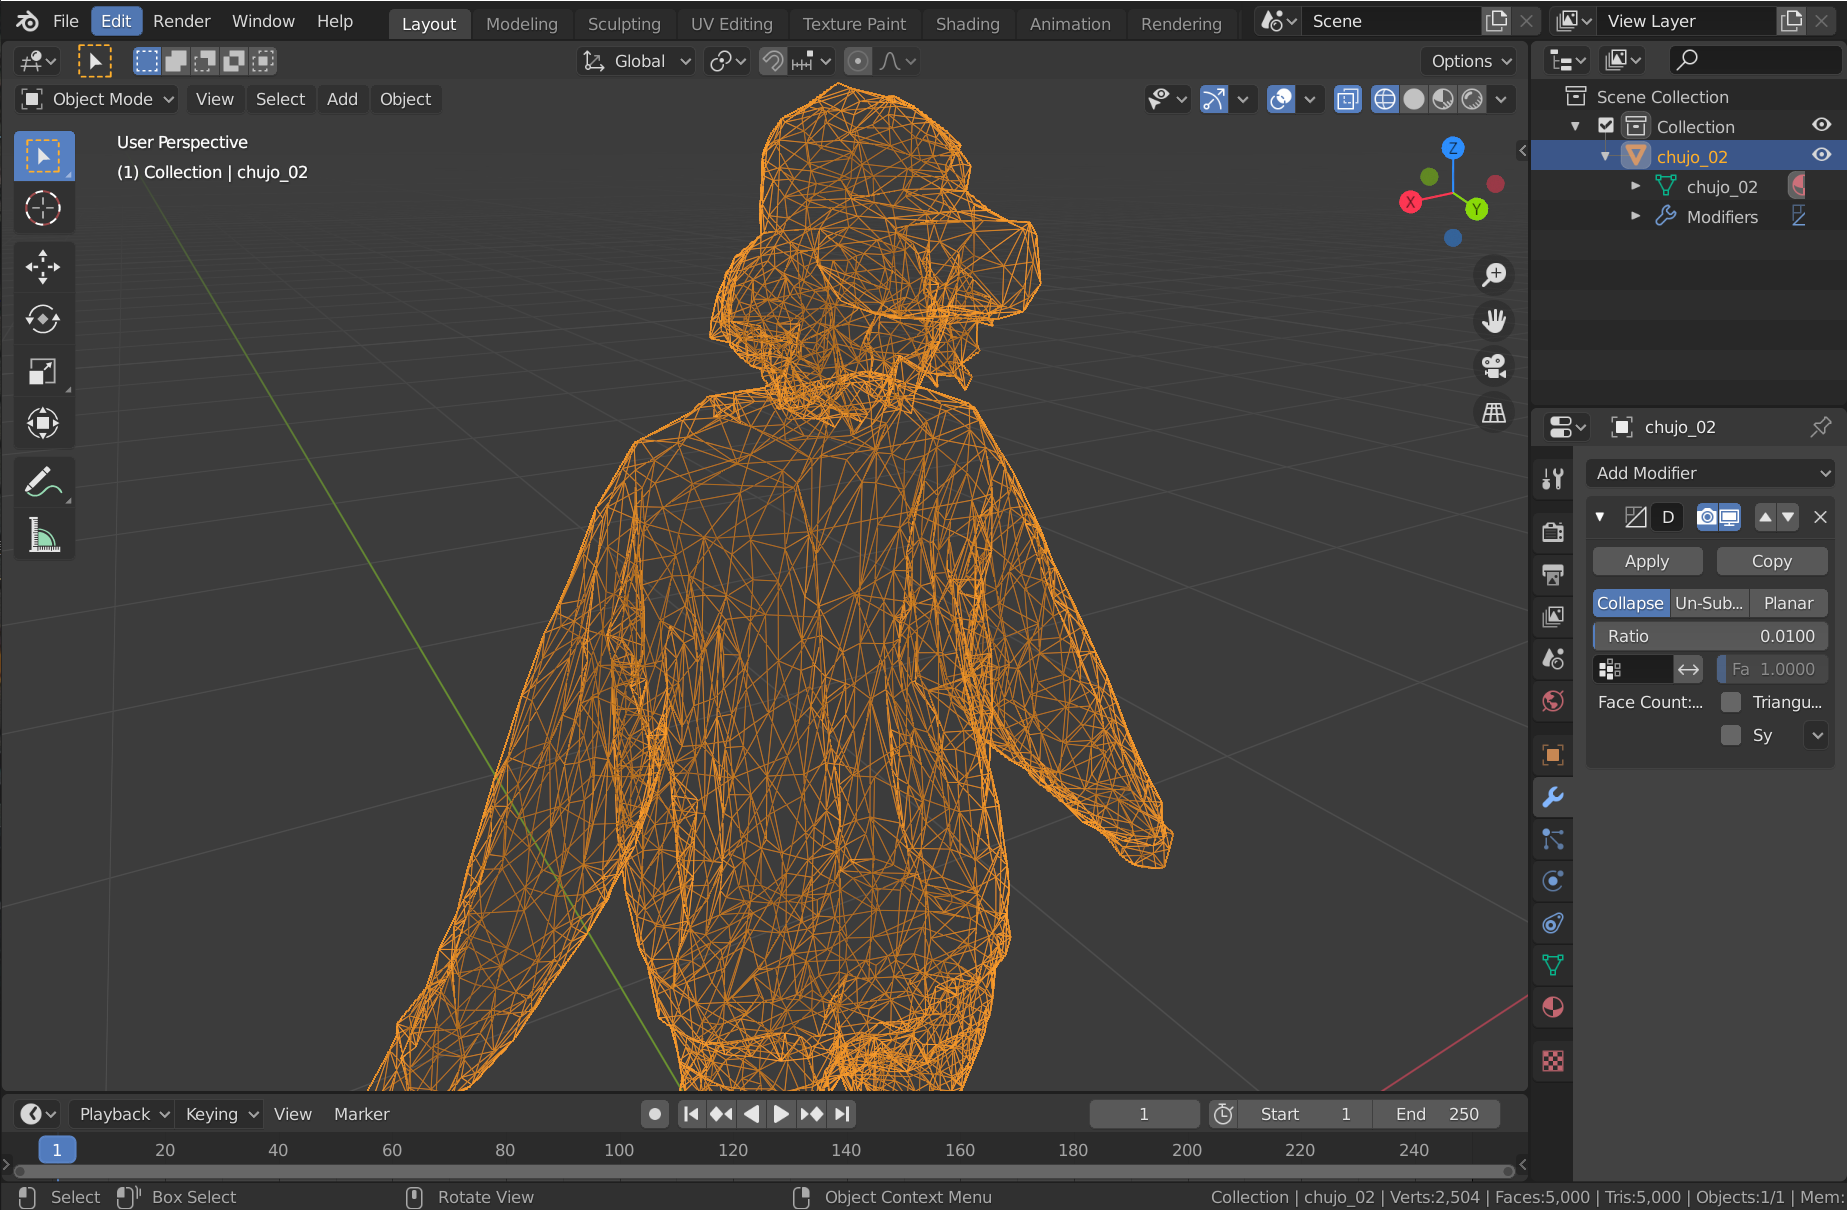Click the play animation button

781,1114
